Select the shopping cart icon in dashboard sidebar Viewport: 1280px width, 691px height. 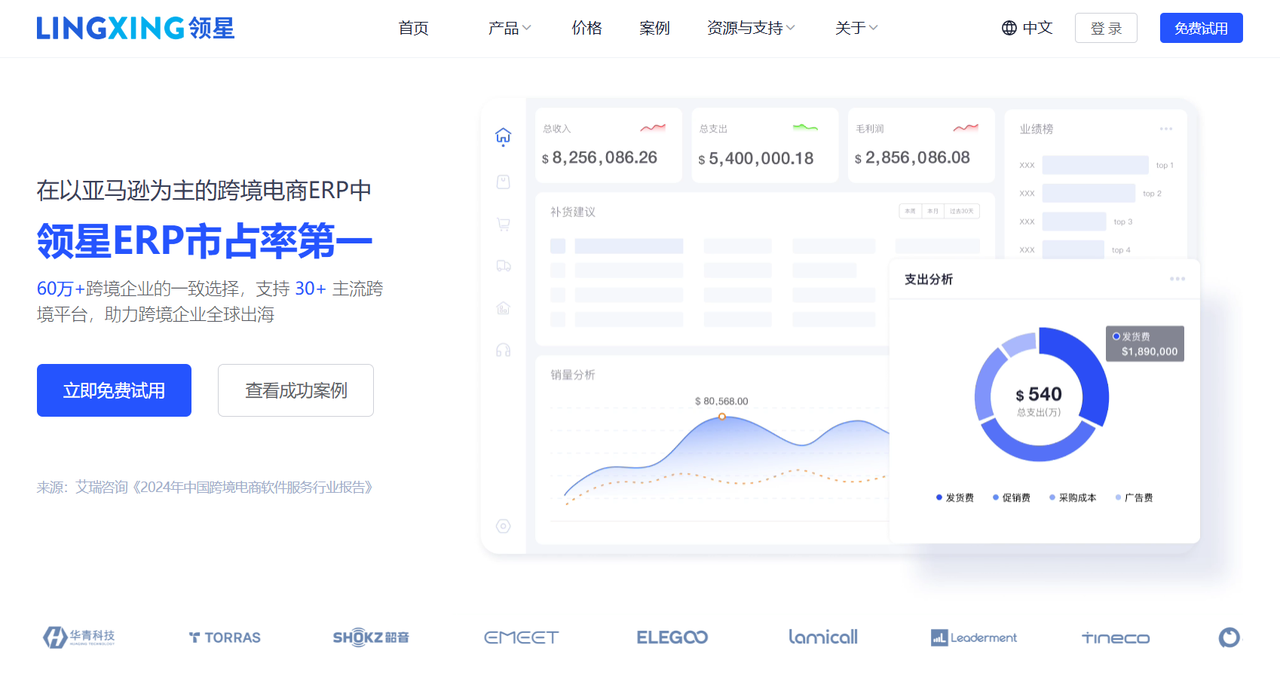503,224
